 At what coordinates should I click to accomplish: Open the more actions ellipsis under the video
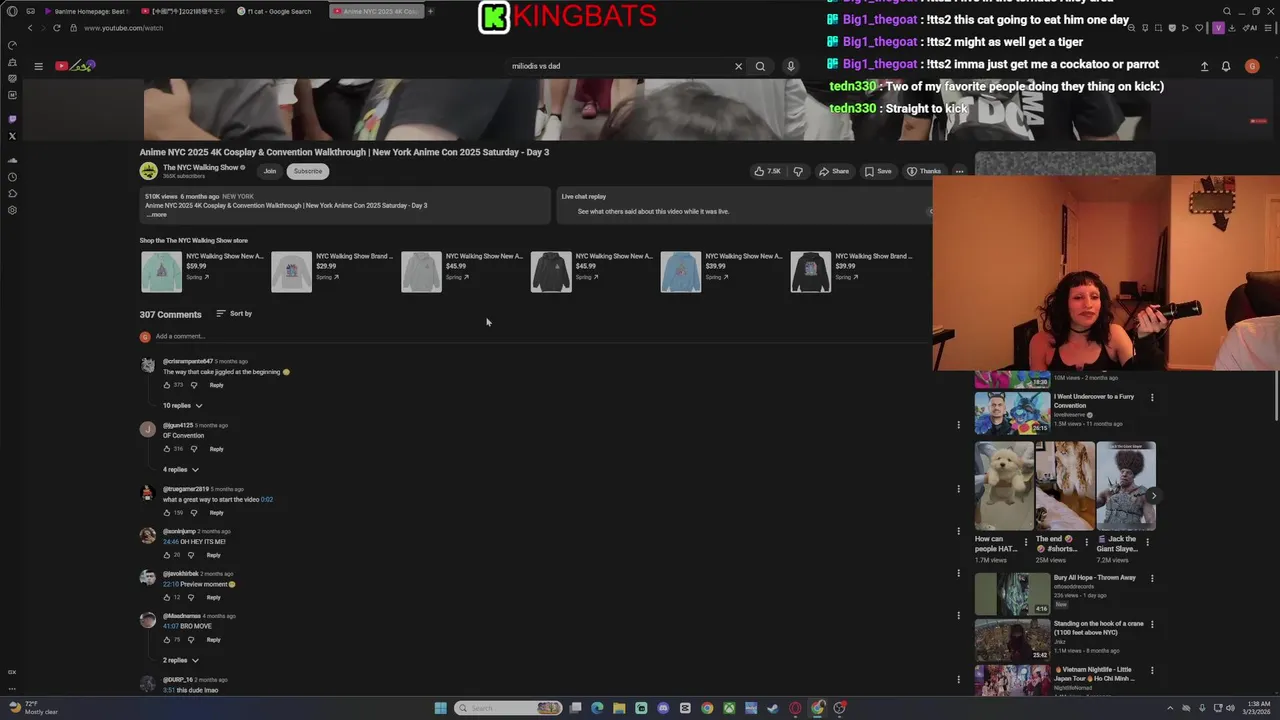[x=959, y=171]
